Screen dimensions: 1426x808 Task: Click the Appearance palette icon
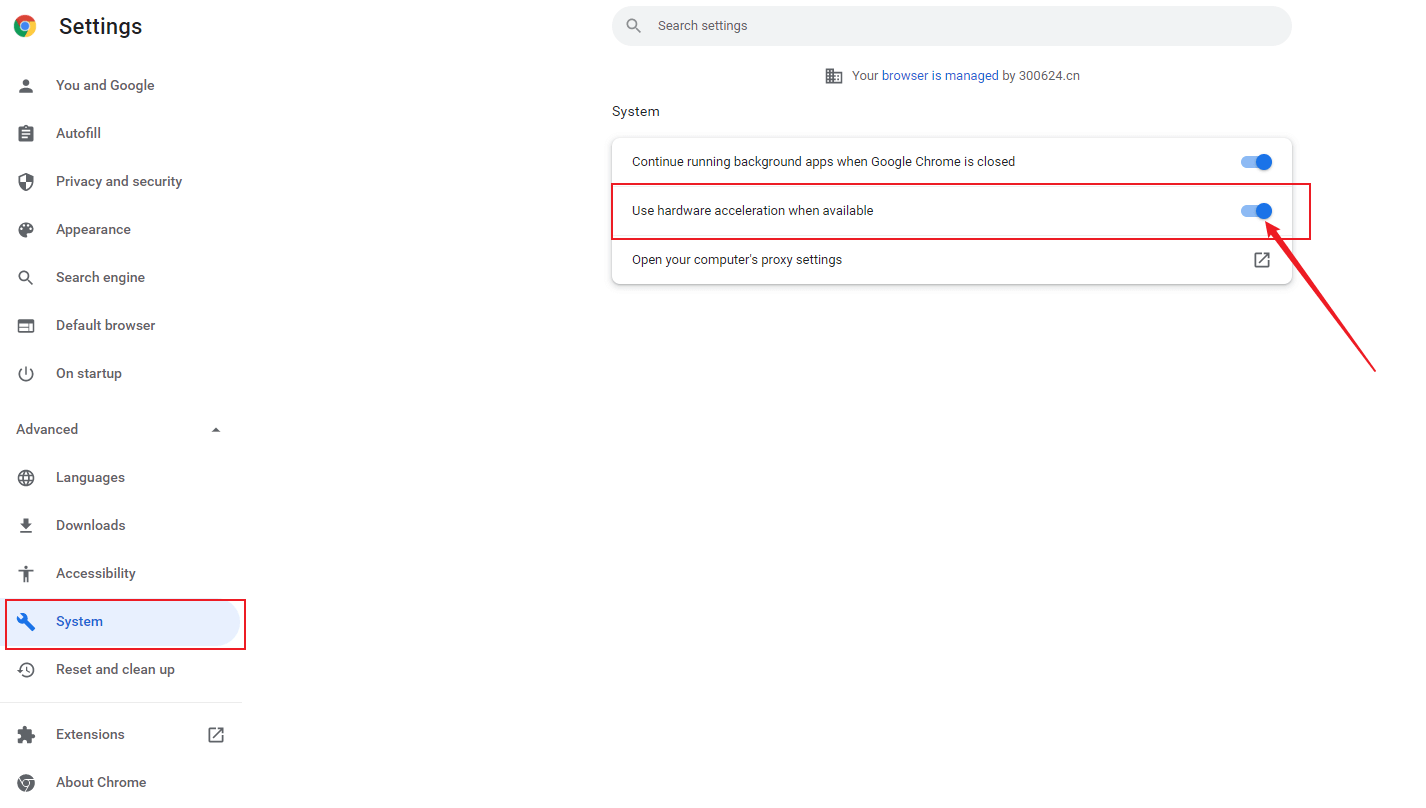[26, 230]
